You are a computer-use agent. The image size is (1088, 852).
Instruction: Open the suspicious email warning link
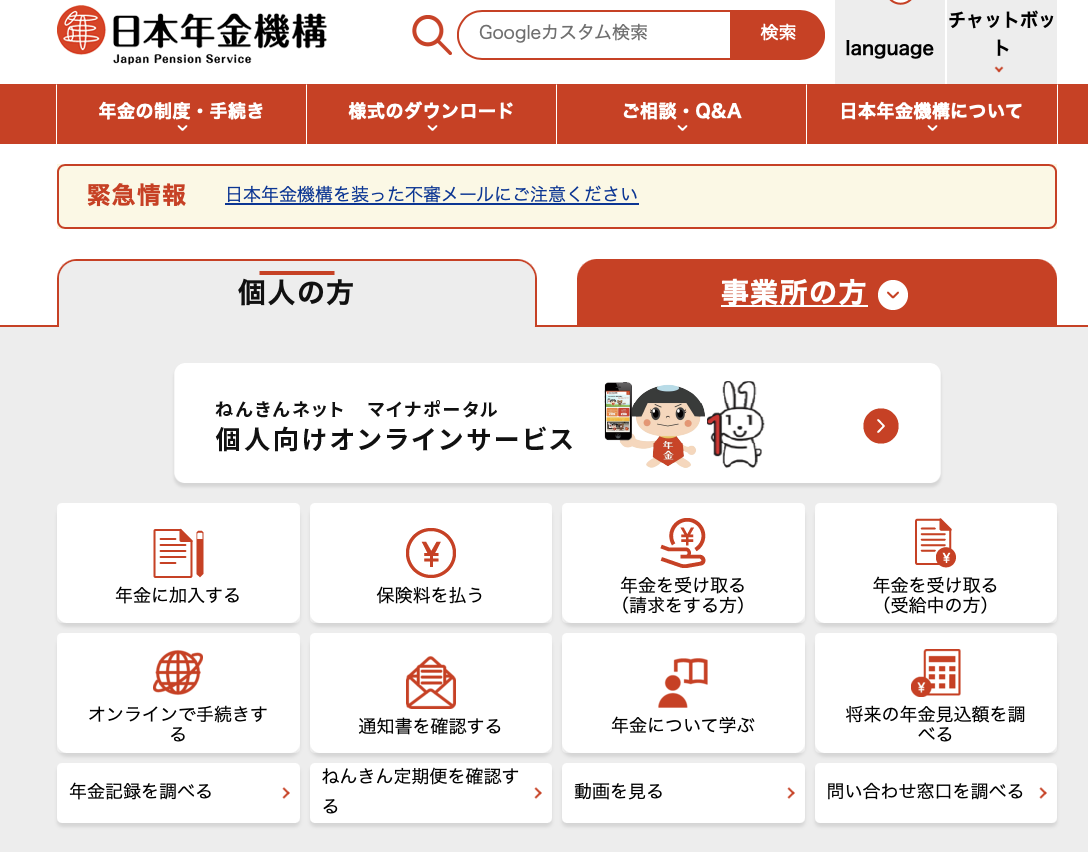tap(431, 195)
